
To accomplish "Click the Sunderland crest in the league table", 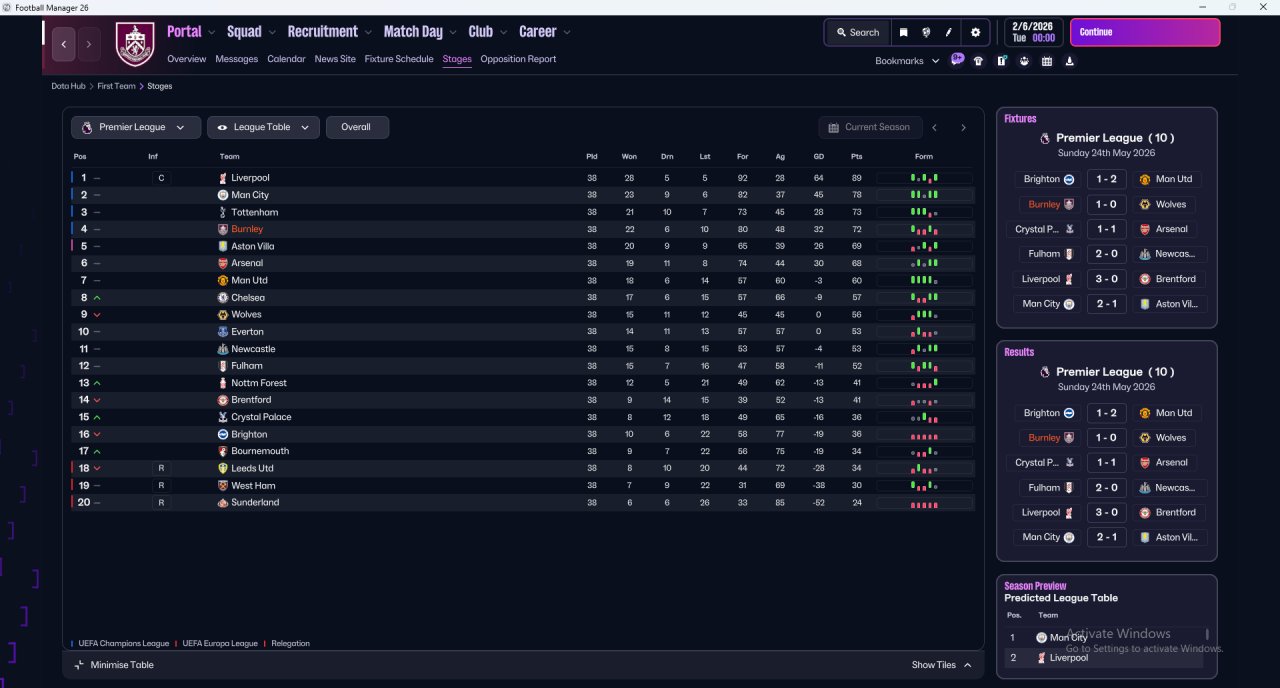I will [x=223, y=503].
